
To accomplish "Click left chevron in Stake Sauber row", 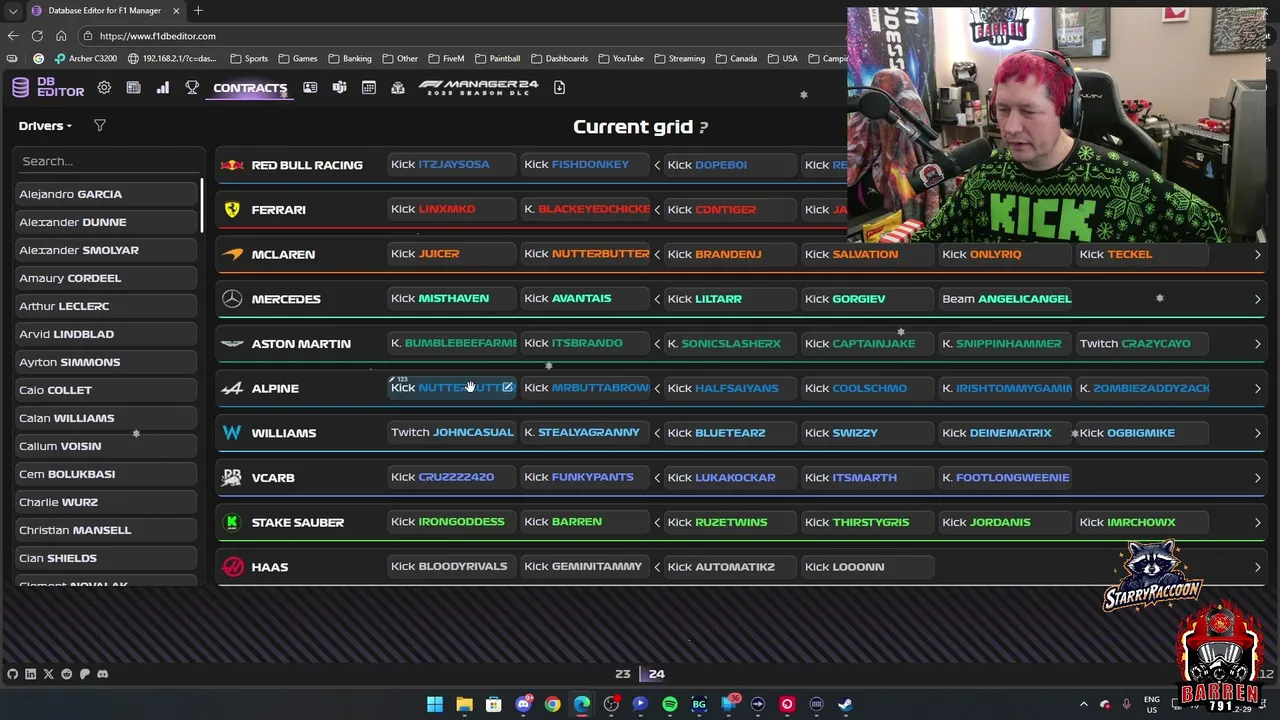I will point(657,522).
